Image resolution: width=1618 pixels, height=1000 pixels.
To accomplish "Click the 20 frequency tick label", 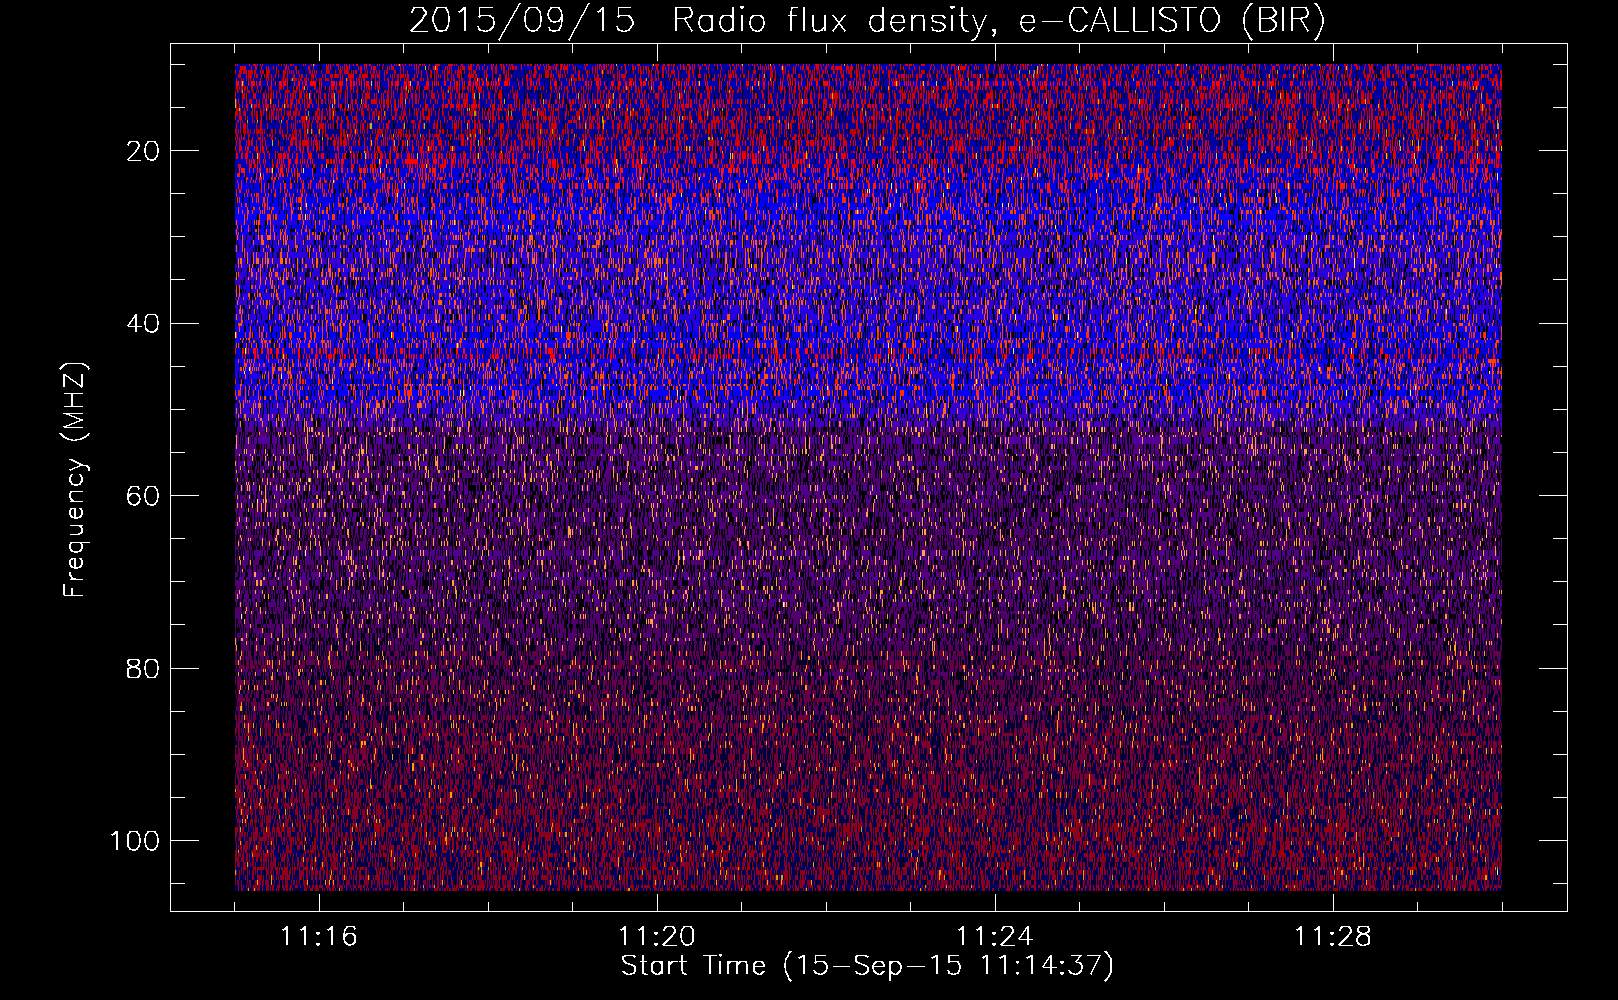I will pyautogui.click(x=145, y=151).
